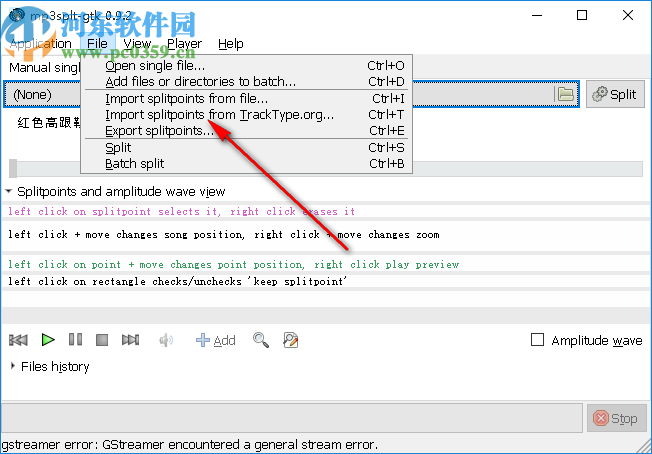Click the Chinese song title text
The image size is (652, 454).
[48, 123]
